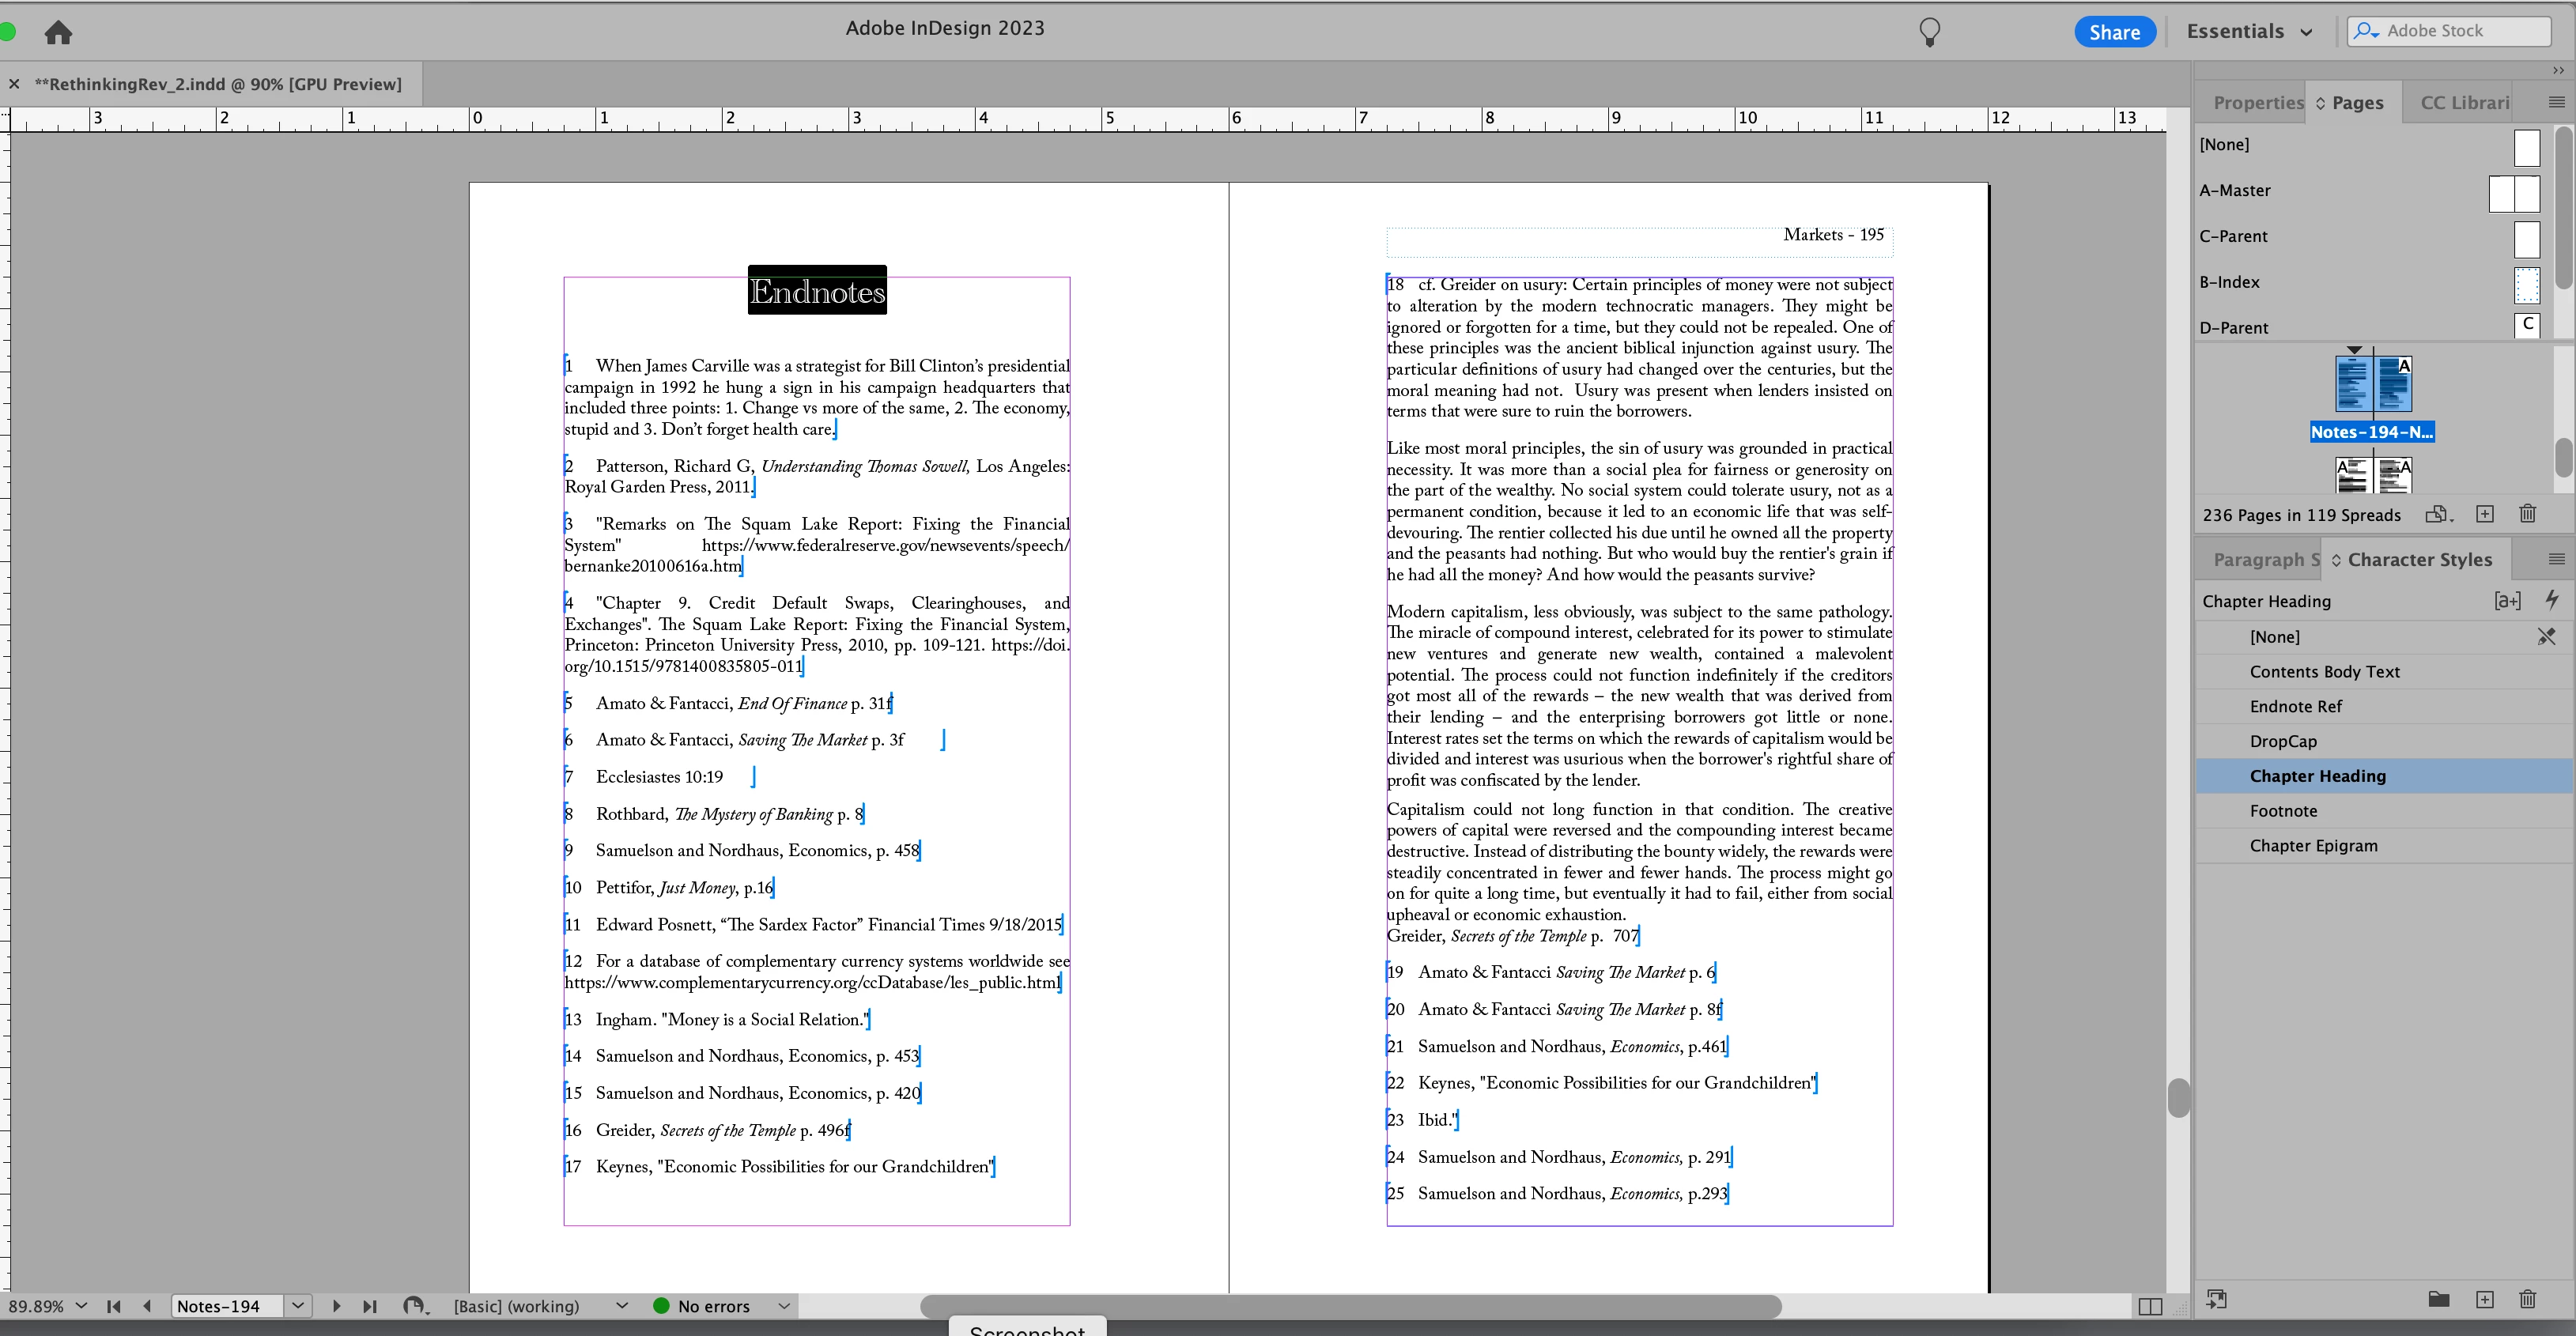The image size is (2576, 1336).
Task: Apply the Endnote Ref character style
Action: (x=2295, y=706)
